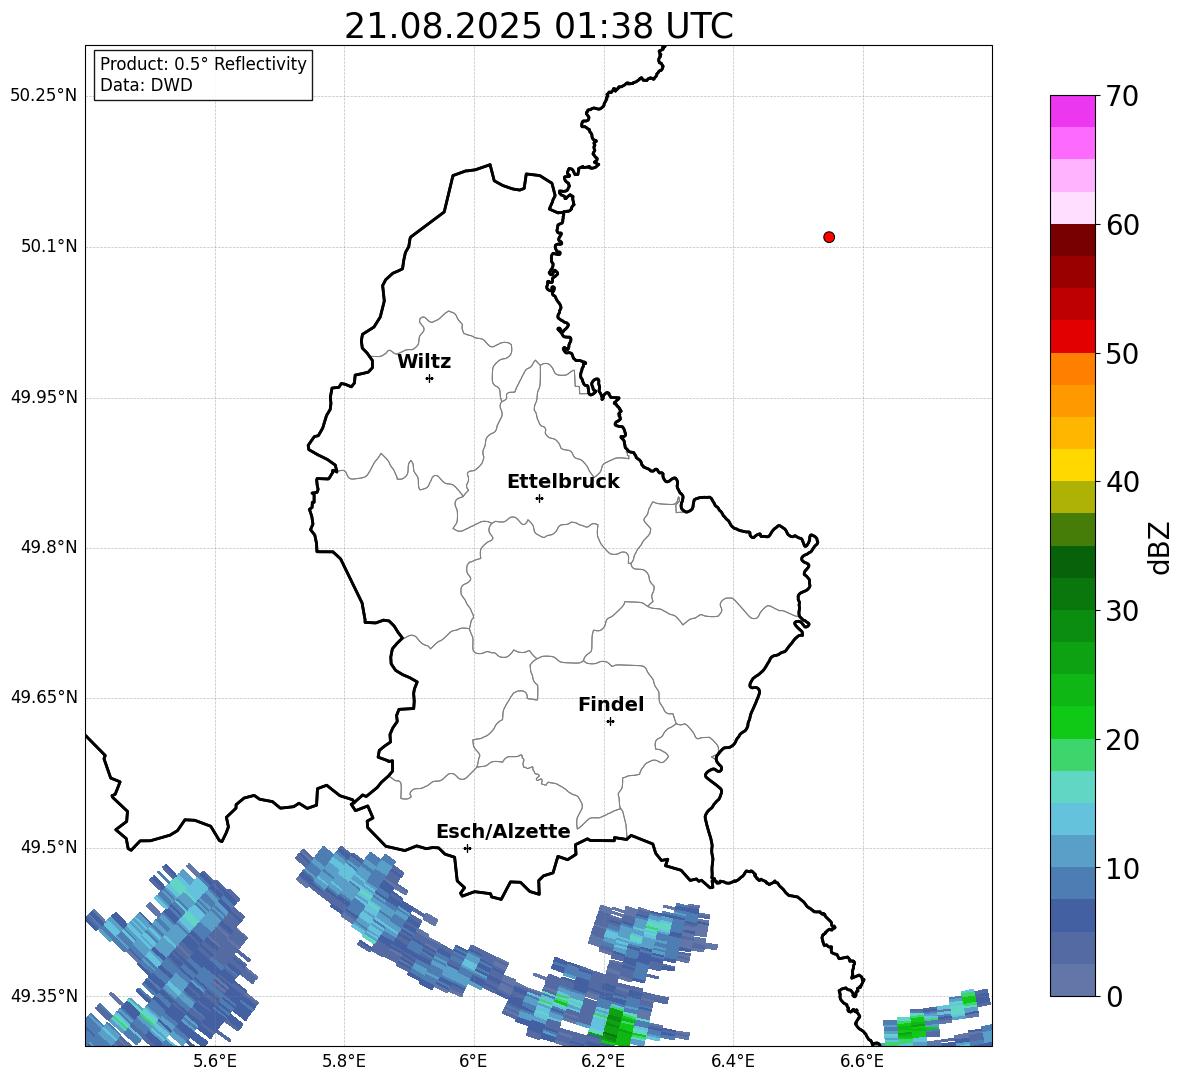The height and width of the screenshot is (1081, 1184).
Task: Click the yellow colorbar swatch above 40
Action: pos(1072,465)
